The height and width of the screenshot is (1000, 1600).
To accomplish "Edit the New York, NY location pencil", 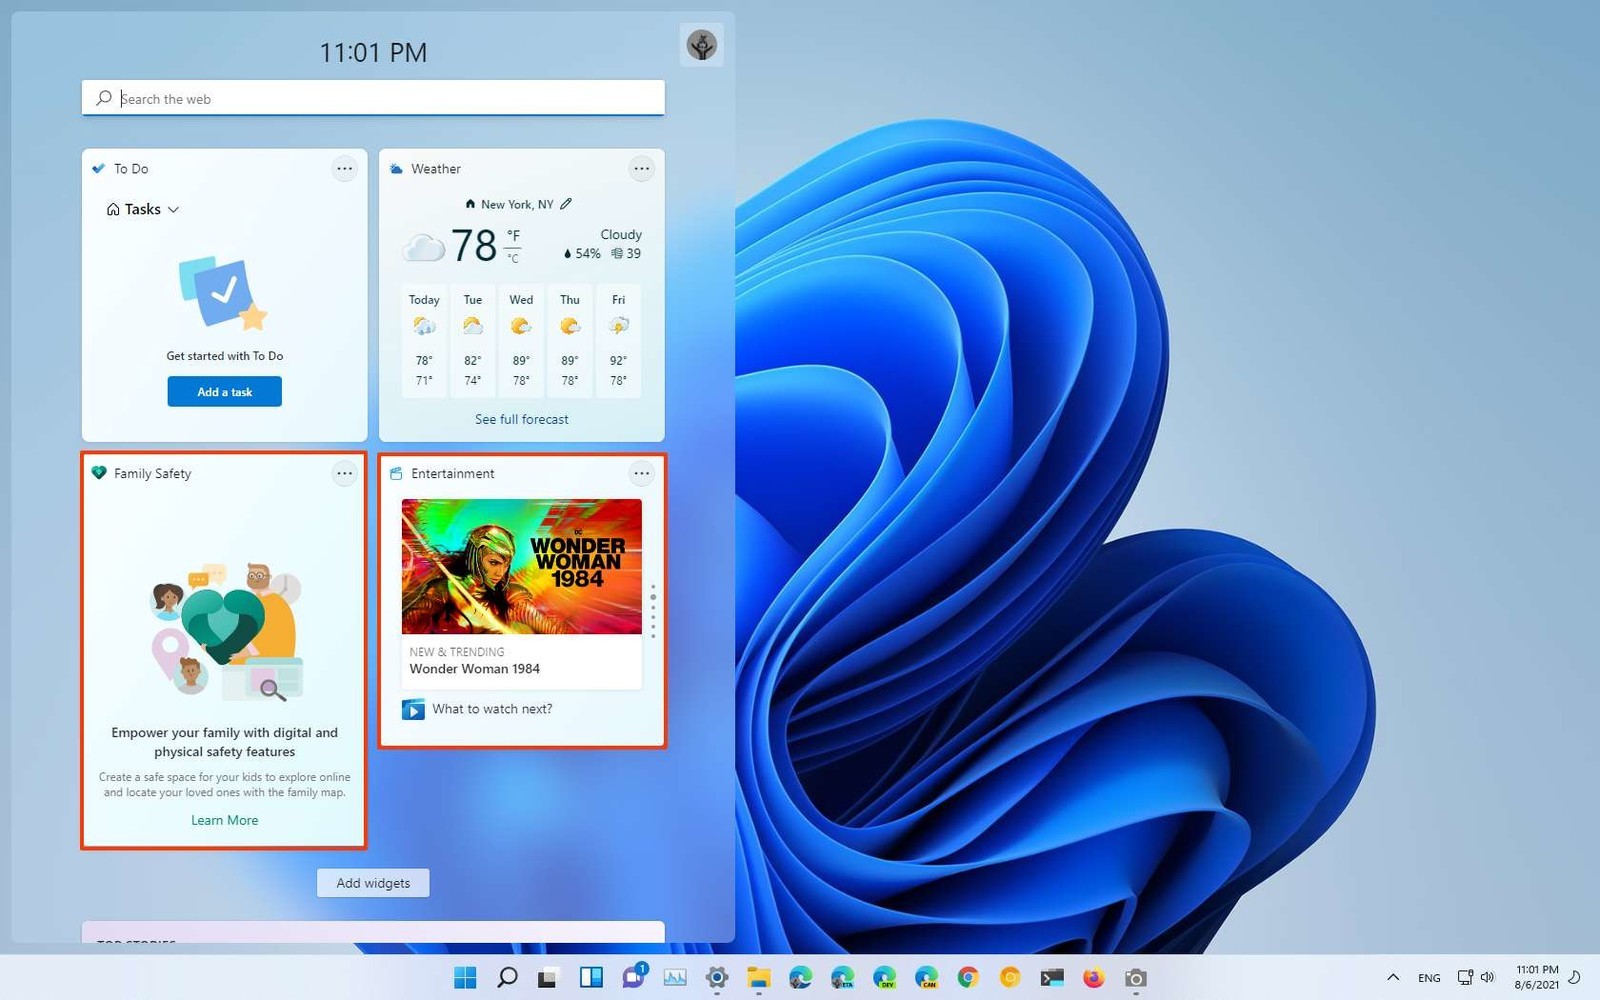I will (566, 204).
